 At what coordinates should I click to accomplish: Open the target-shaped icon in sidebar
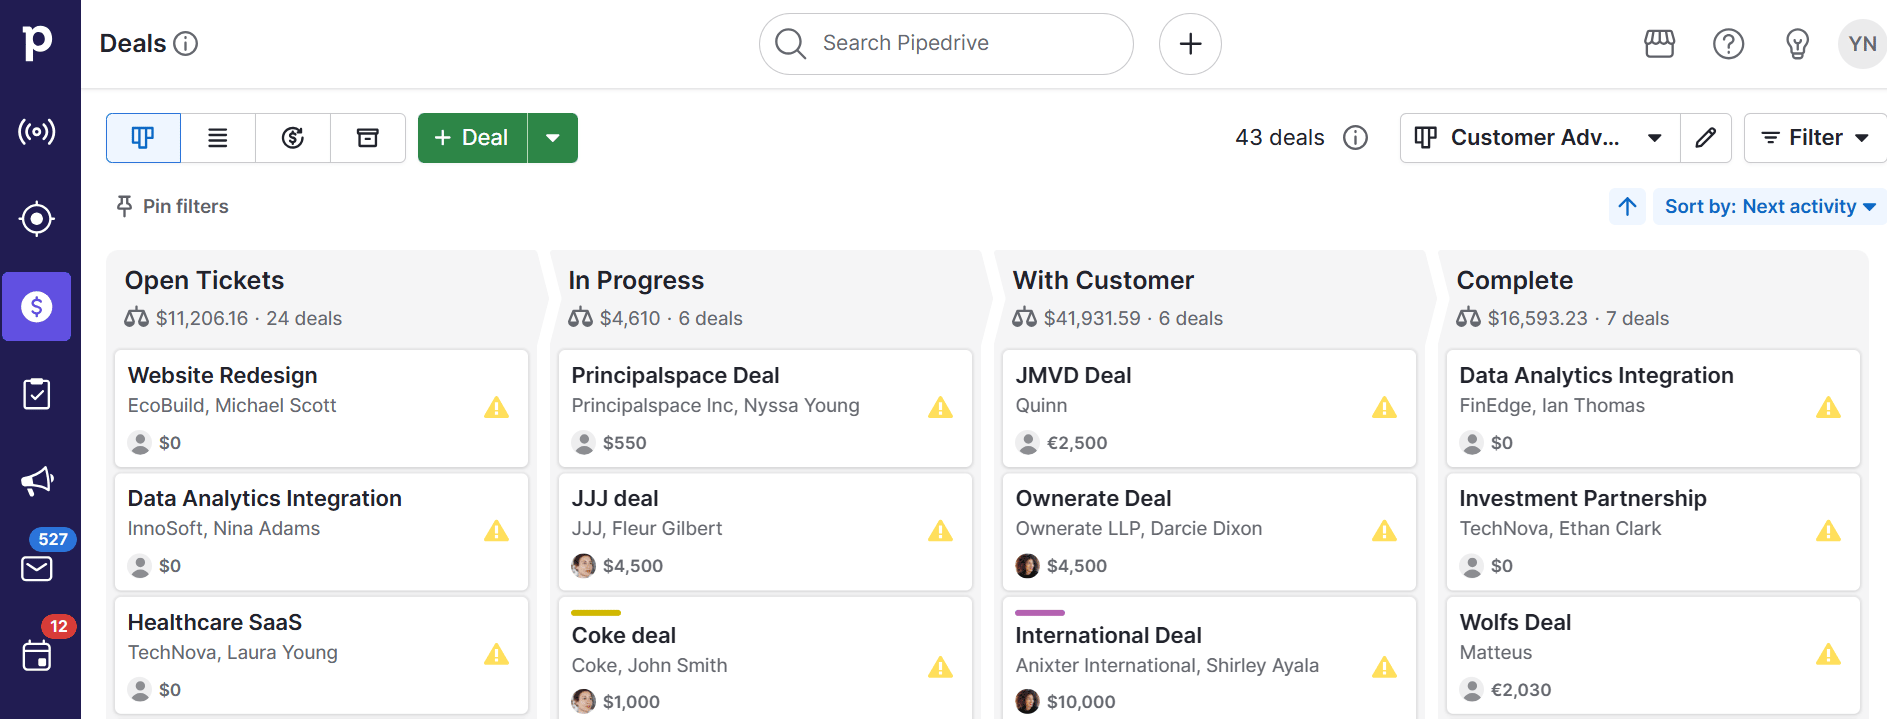click(x=37, y=219)
